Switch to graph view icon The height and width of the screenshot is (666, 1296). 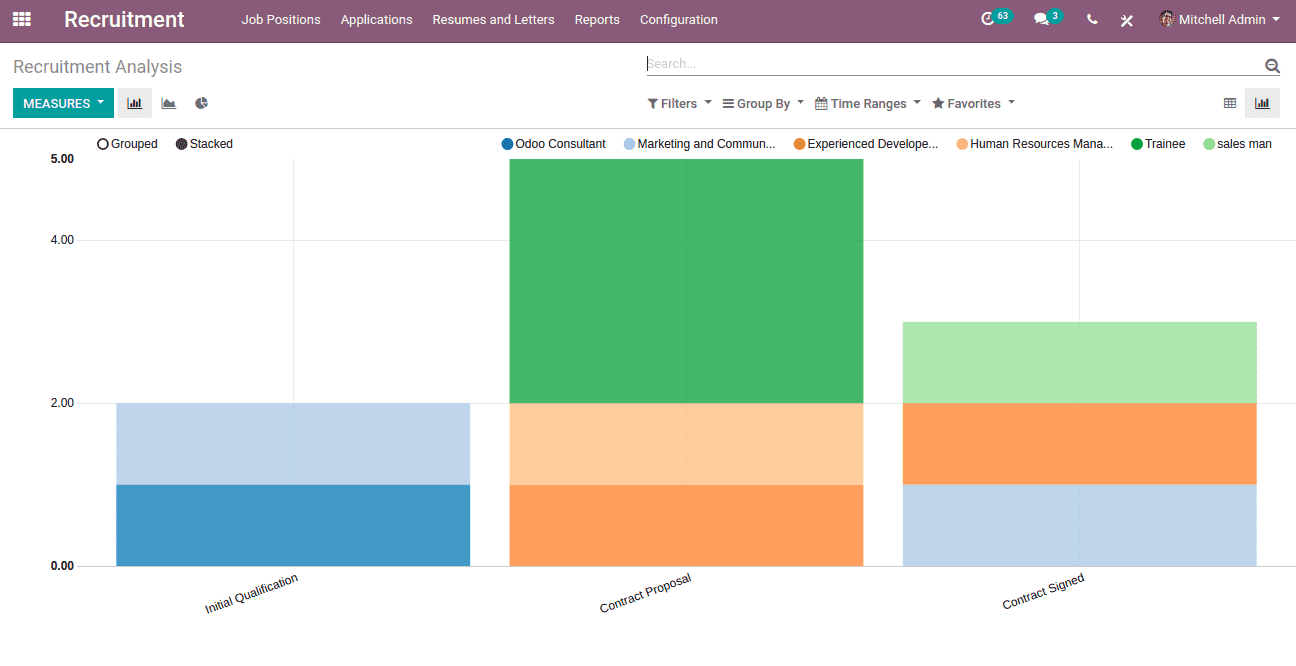coord(1262,103)
